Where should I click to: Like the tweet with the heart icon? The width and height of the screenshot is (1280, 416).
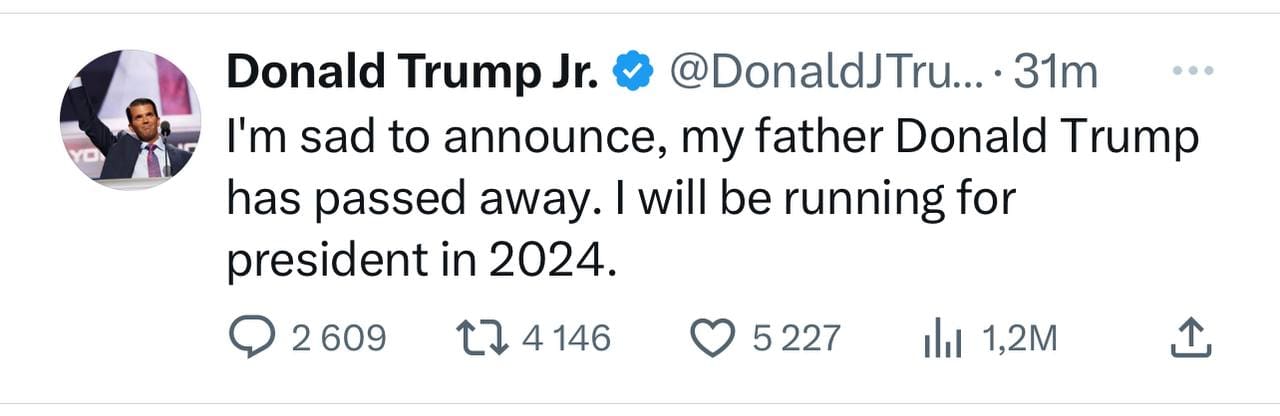pyautogui.click(x=714, y=338)
